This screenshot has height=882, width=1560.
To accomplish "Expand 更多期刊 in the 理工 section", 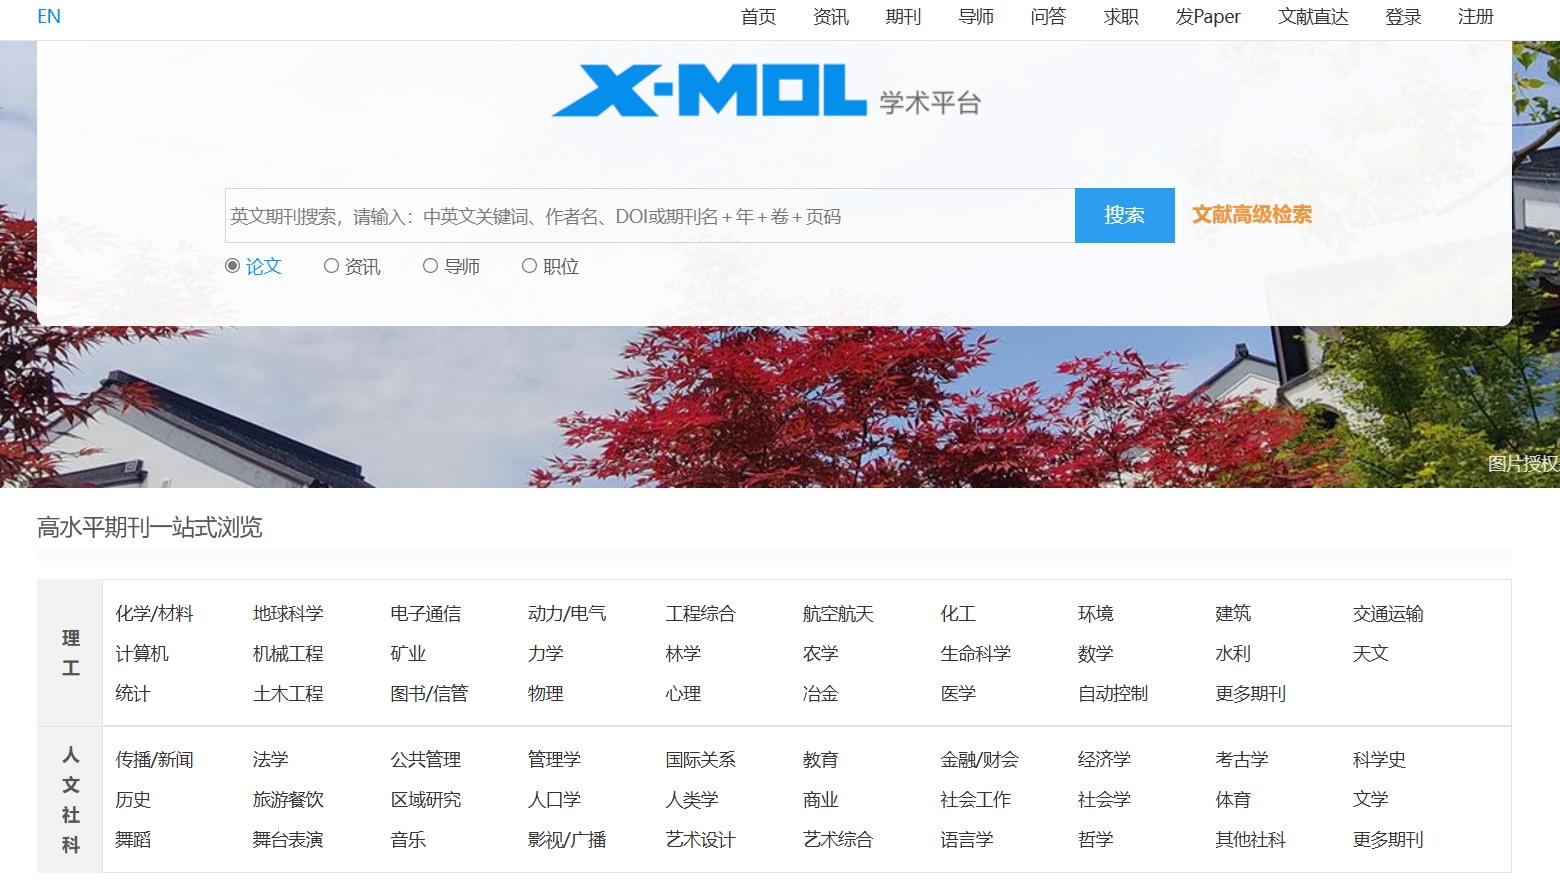I will 1251,694.
